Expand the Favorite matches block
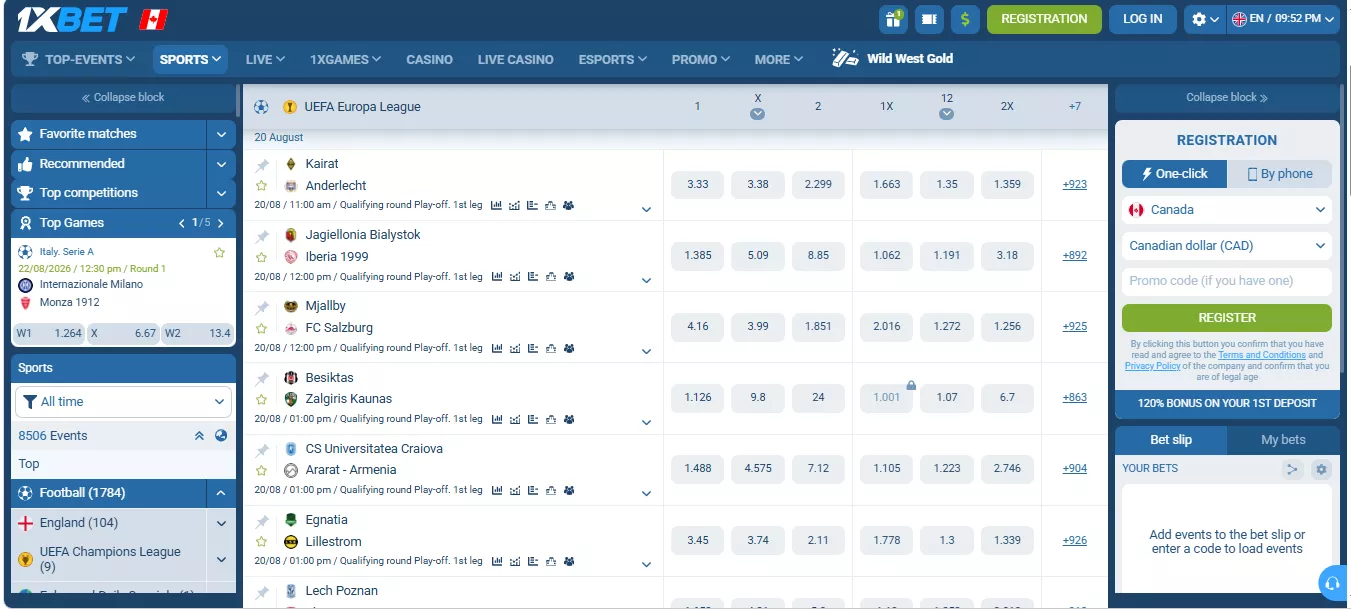The width and height of the screenshot is (1351, 609). 221,134
